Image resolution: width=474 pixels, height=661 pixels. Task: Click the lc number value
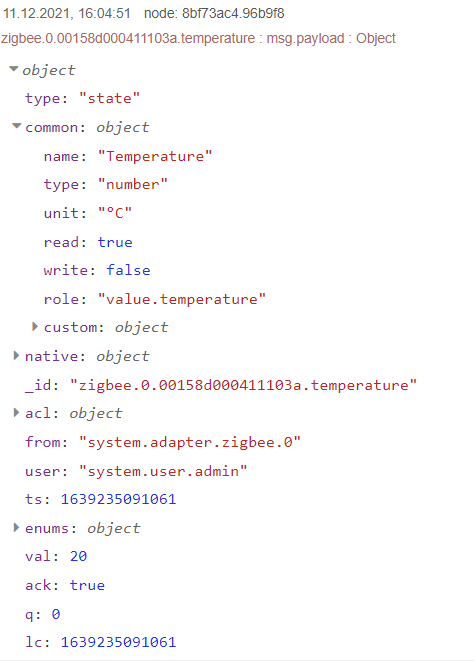pyautogui.click(x=118, y=642)
